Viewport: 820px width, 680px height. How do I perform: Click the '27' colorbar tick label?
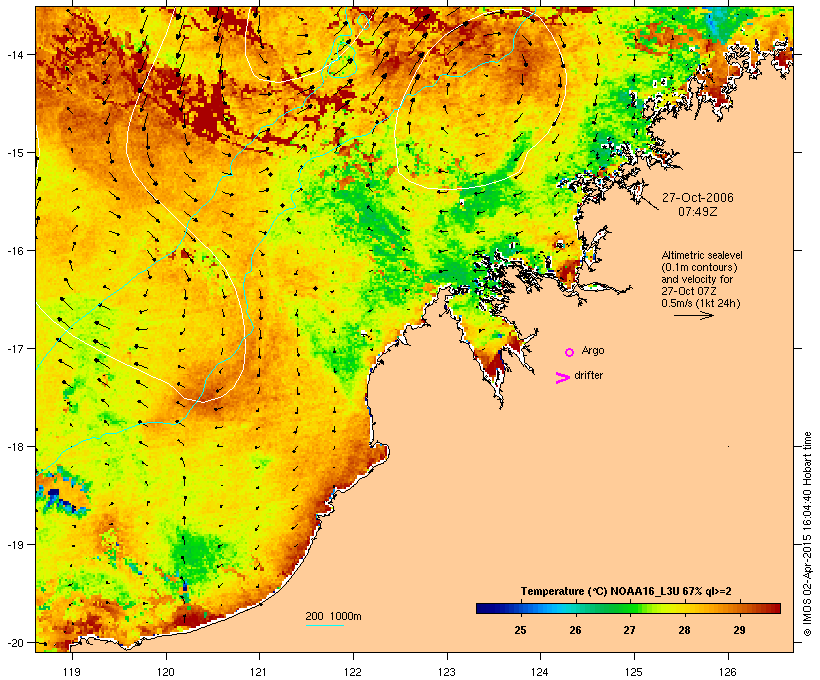click(629, 630)
